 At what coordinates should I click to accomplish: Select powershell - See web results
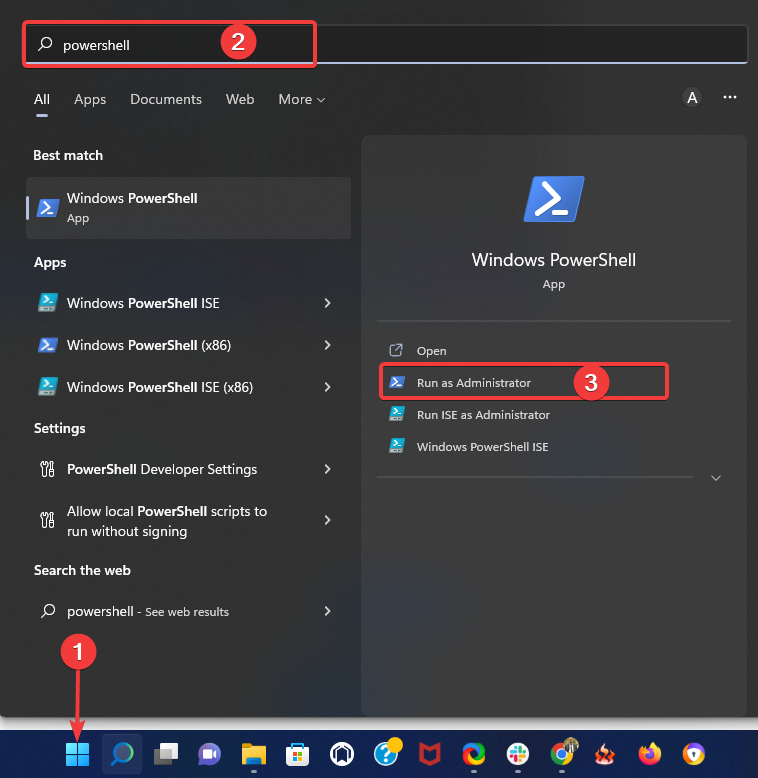[189, 611]
